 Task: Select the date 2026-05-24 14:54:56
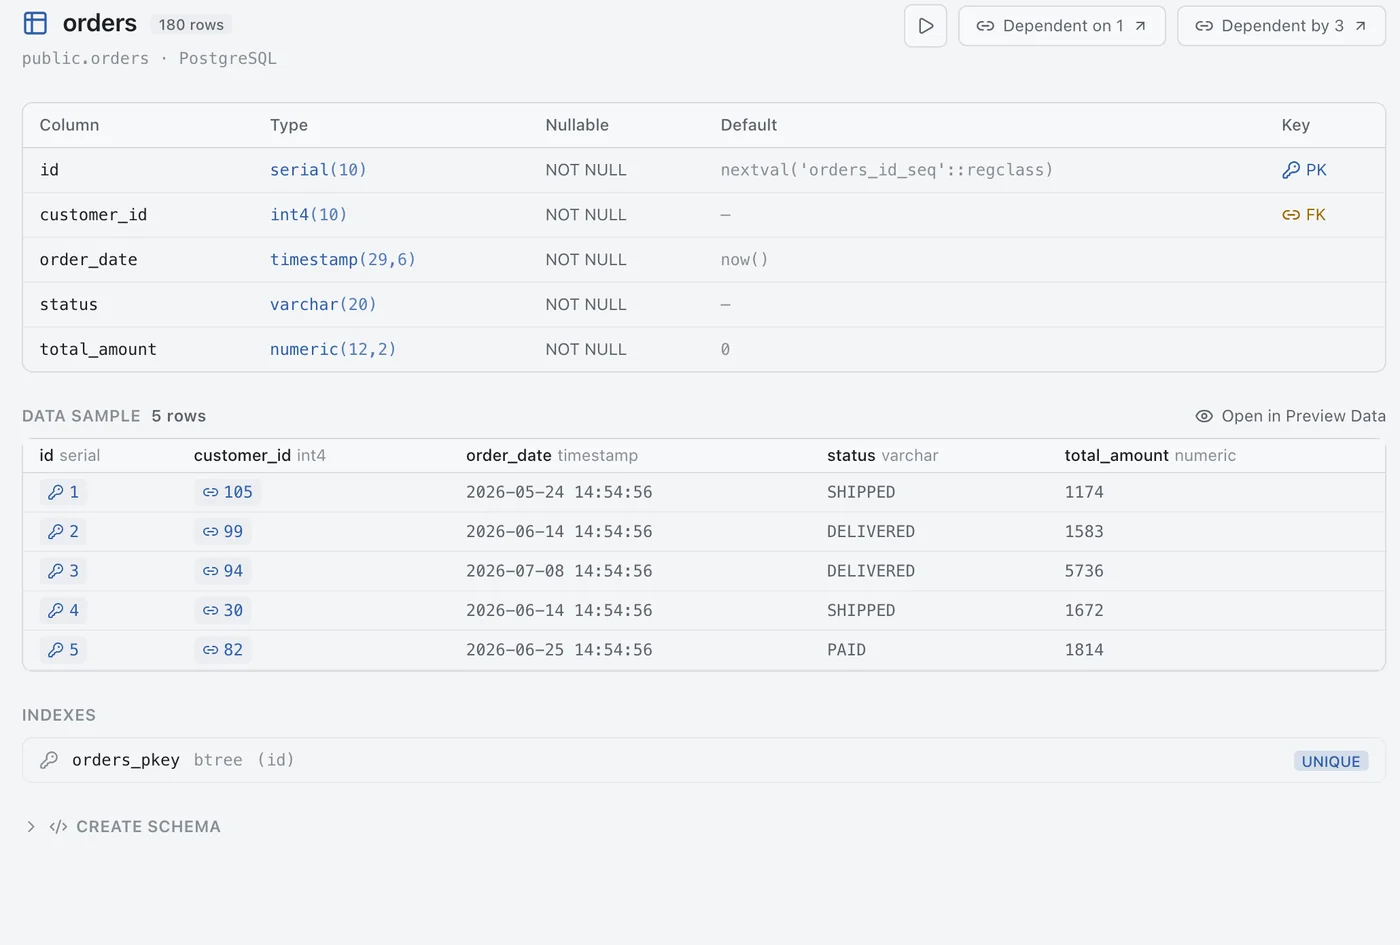pyautogui.click(x=559, y=492)
